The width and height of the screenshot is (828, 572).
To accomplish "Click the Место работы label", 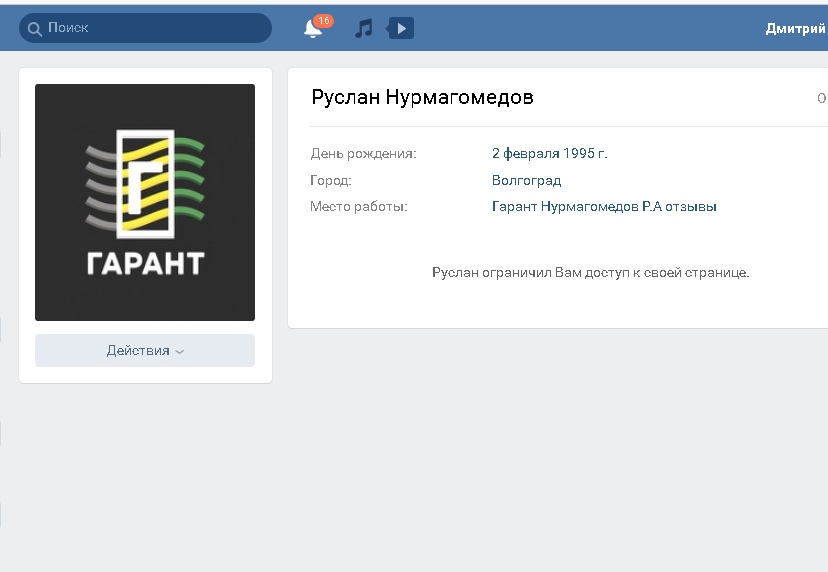I will click(359, 207).
